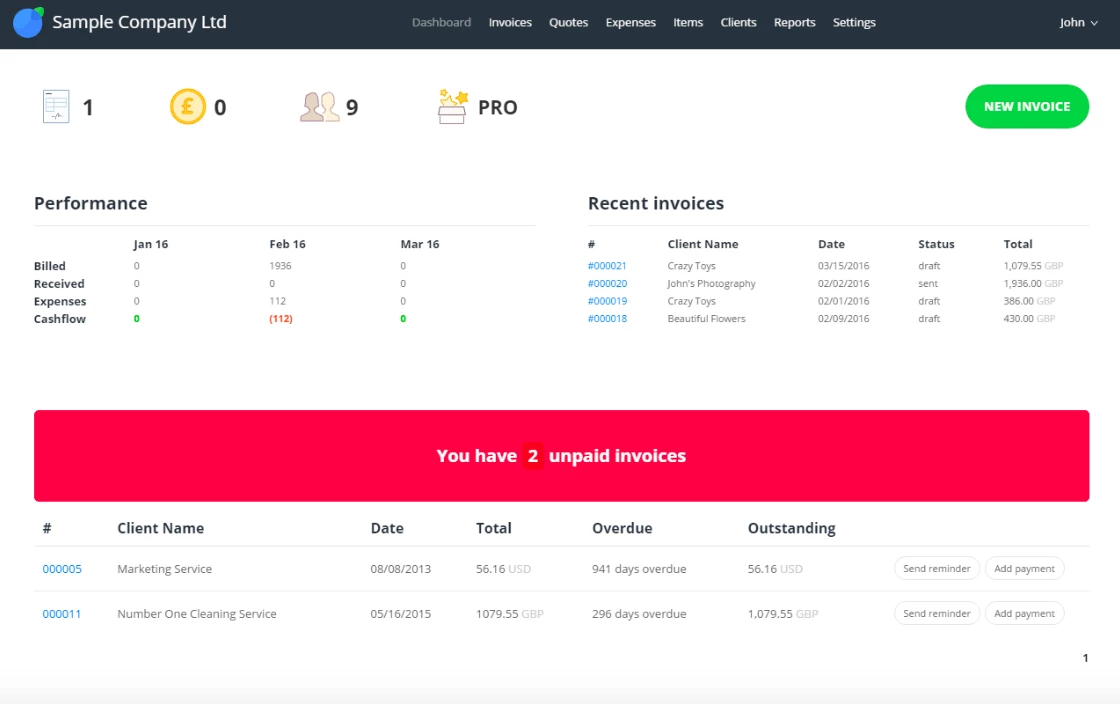This screenshot has width=1120, height=704.
Task: Navigate to Reports in top bar
Action: pyautogui.click(x=794, y=23)
